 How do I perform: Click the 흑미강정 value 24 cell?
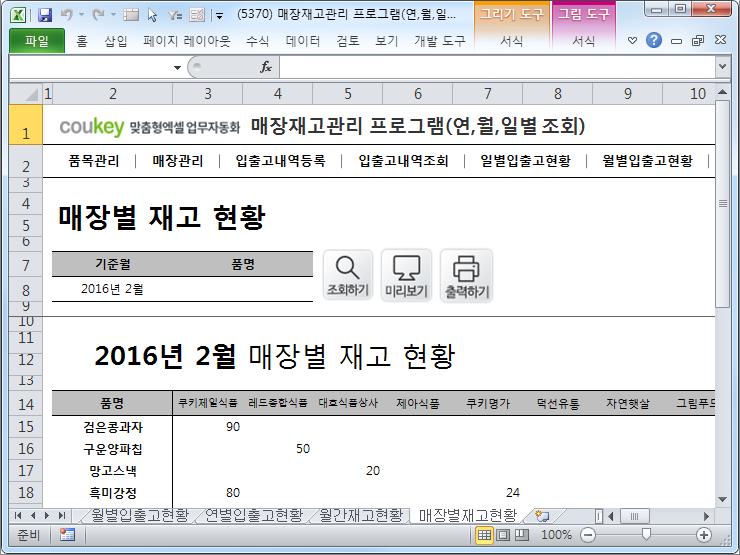click(x=488, y=493)
